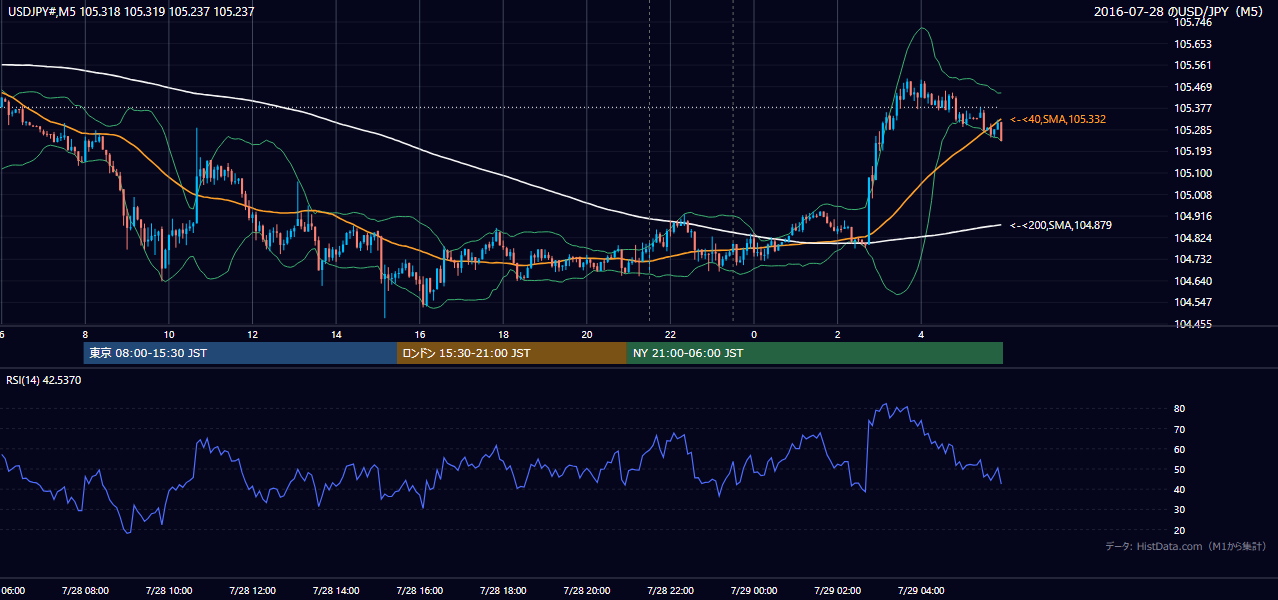Click price axis value 104.732

(1194, 259)
